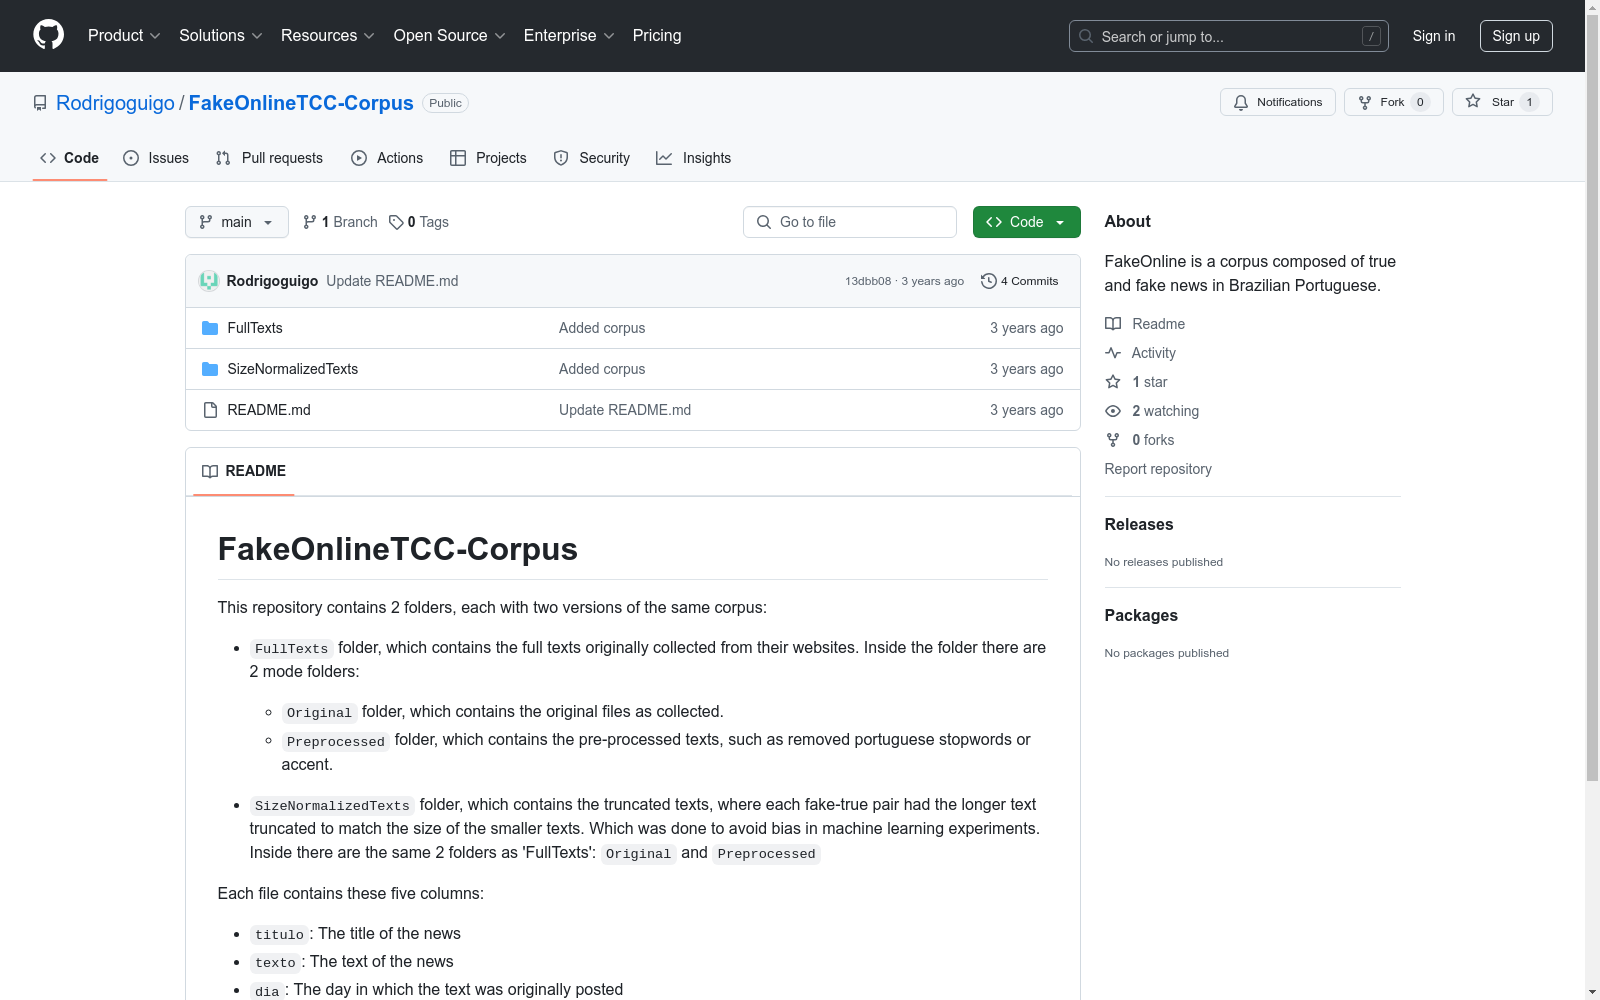Click the Go to file search box
The height and width of the screenshot is (1000, 1600).
pos(850,222)
